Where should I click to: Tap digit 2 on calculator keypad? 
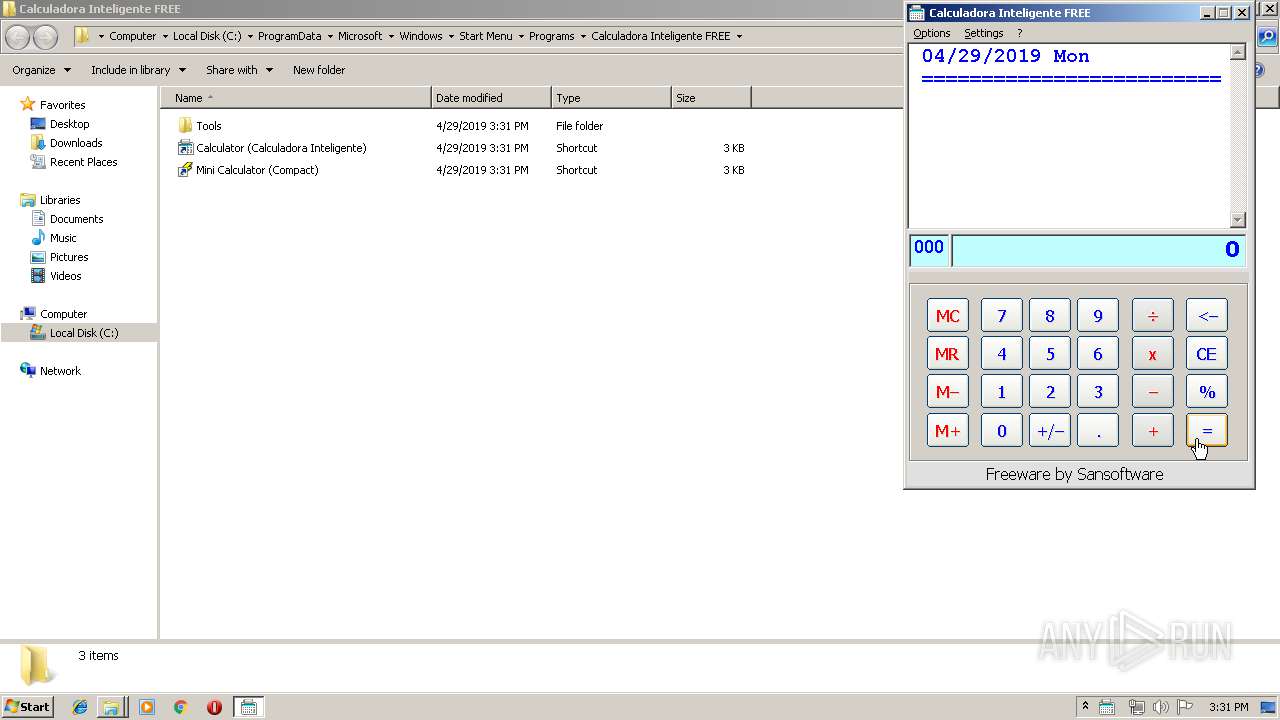click(1049, 392)
